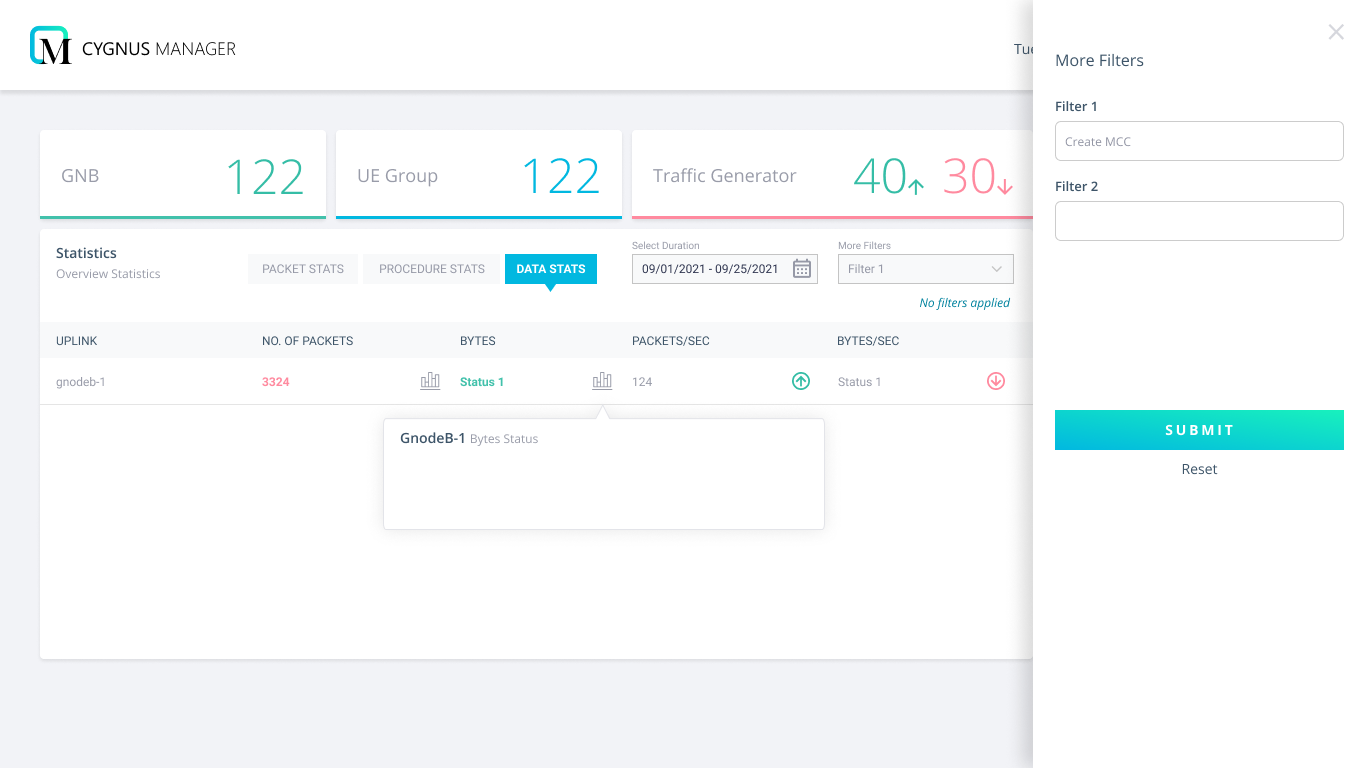Click red down arrow circle icon
1366x768 pixels.
[x=996, y=381]
